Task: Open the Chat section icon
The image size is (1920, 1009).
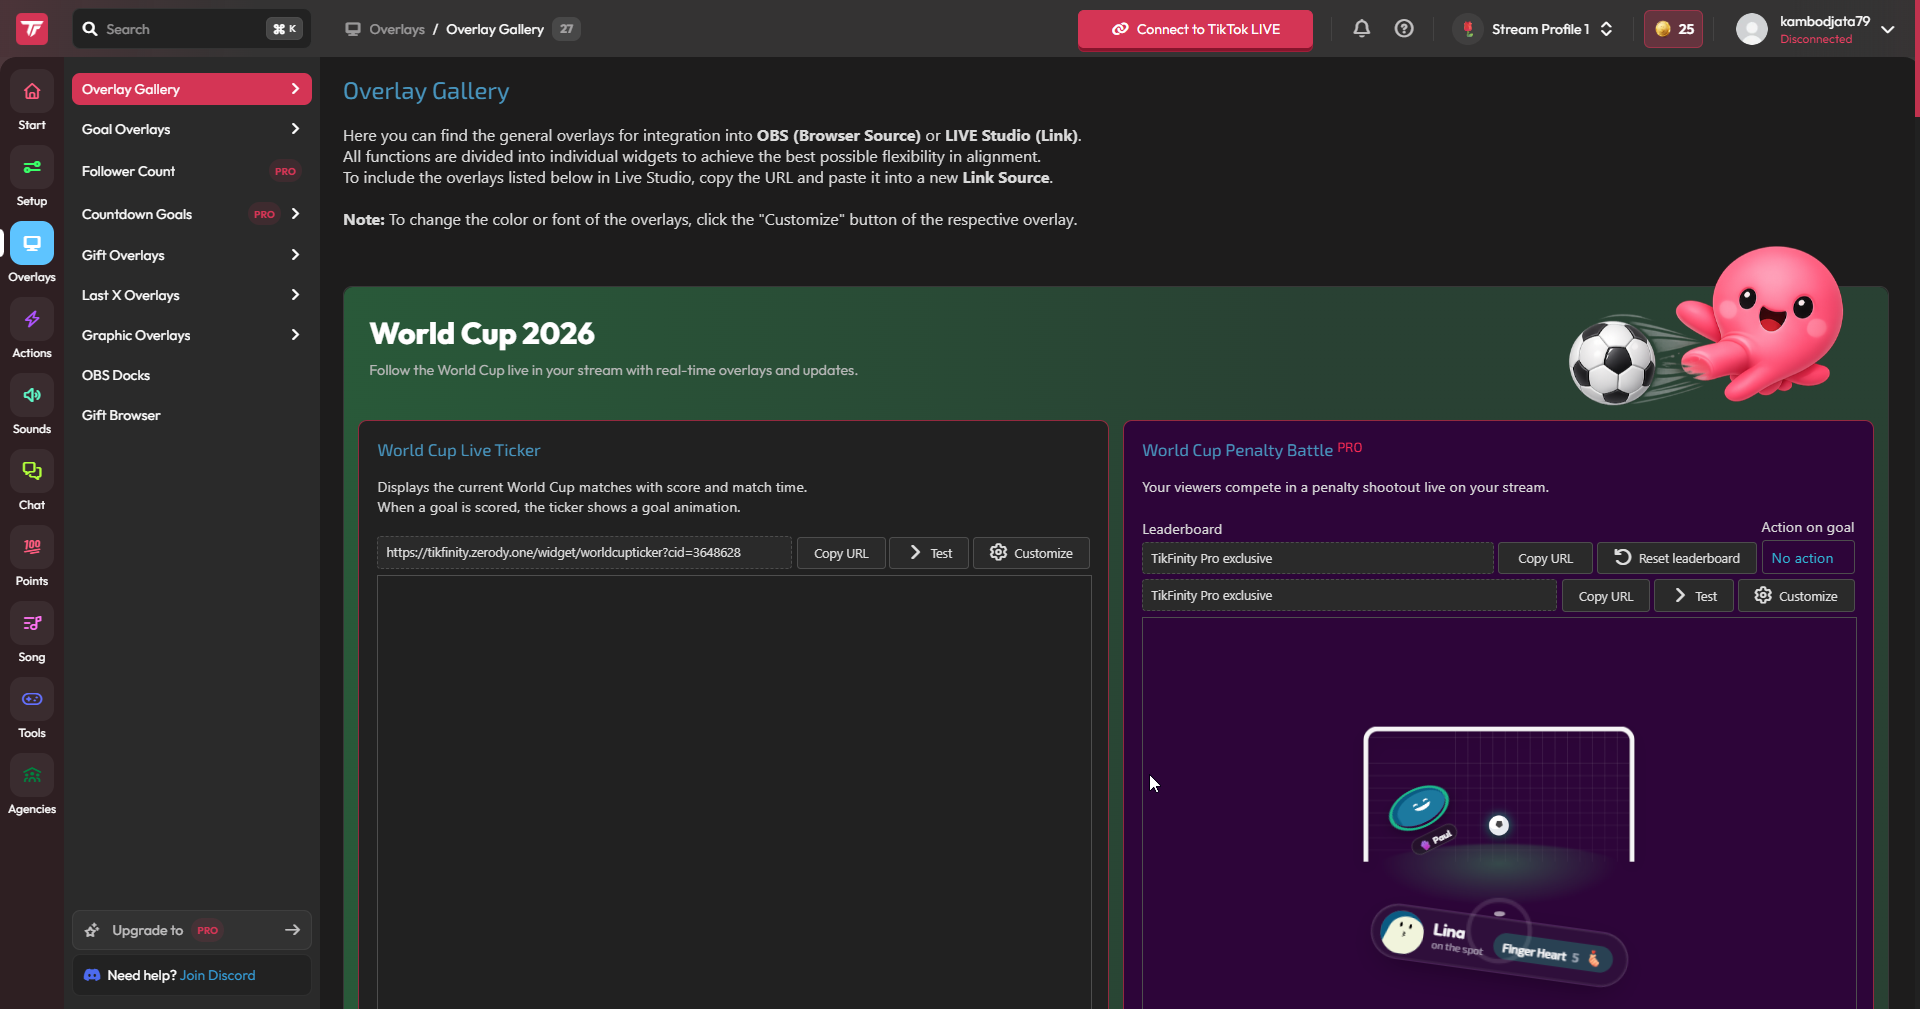Action: (32, 472)
